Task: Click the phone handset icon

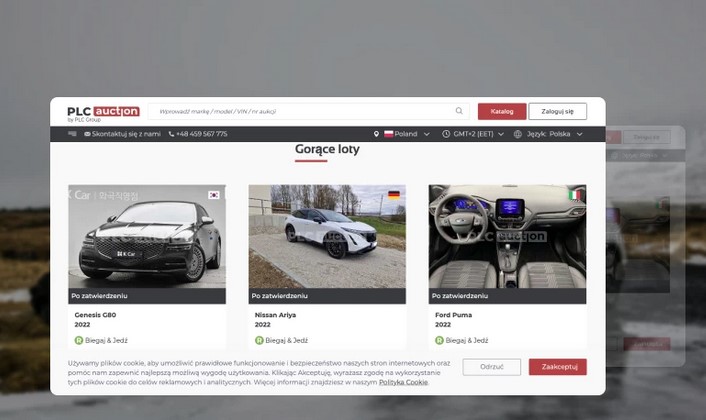Action: coord(171,134)
